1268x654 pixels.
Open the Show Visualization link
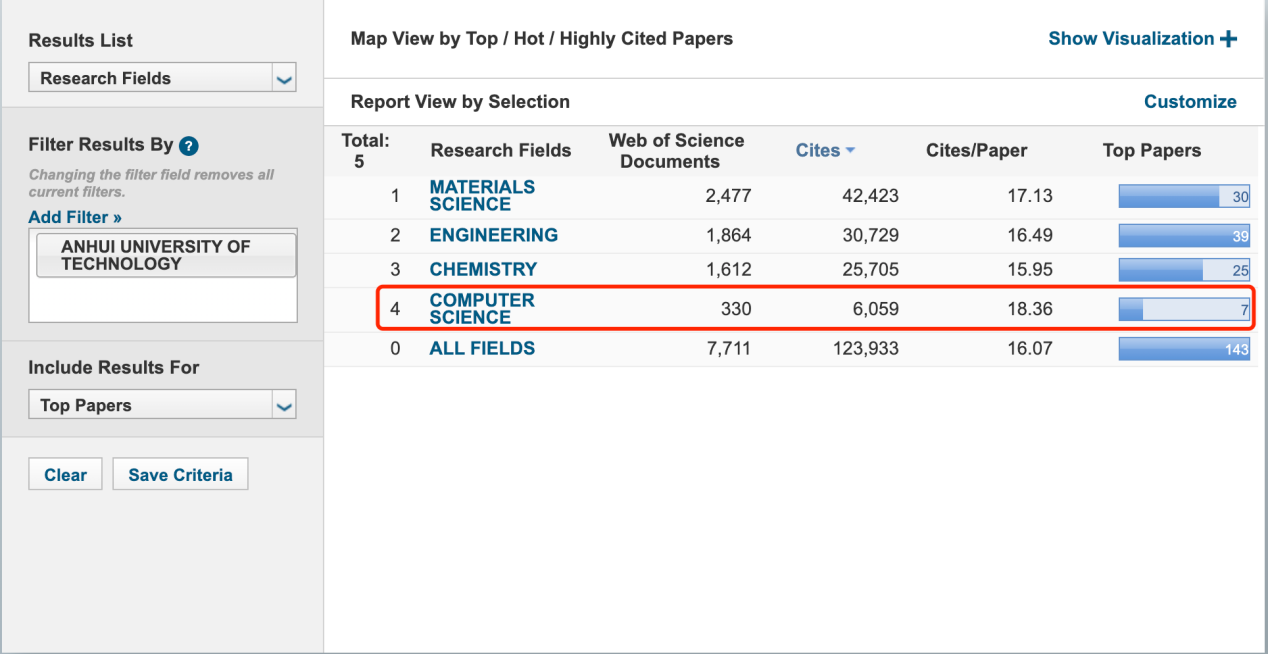pyautogui.click(x=1130, y=39)
